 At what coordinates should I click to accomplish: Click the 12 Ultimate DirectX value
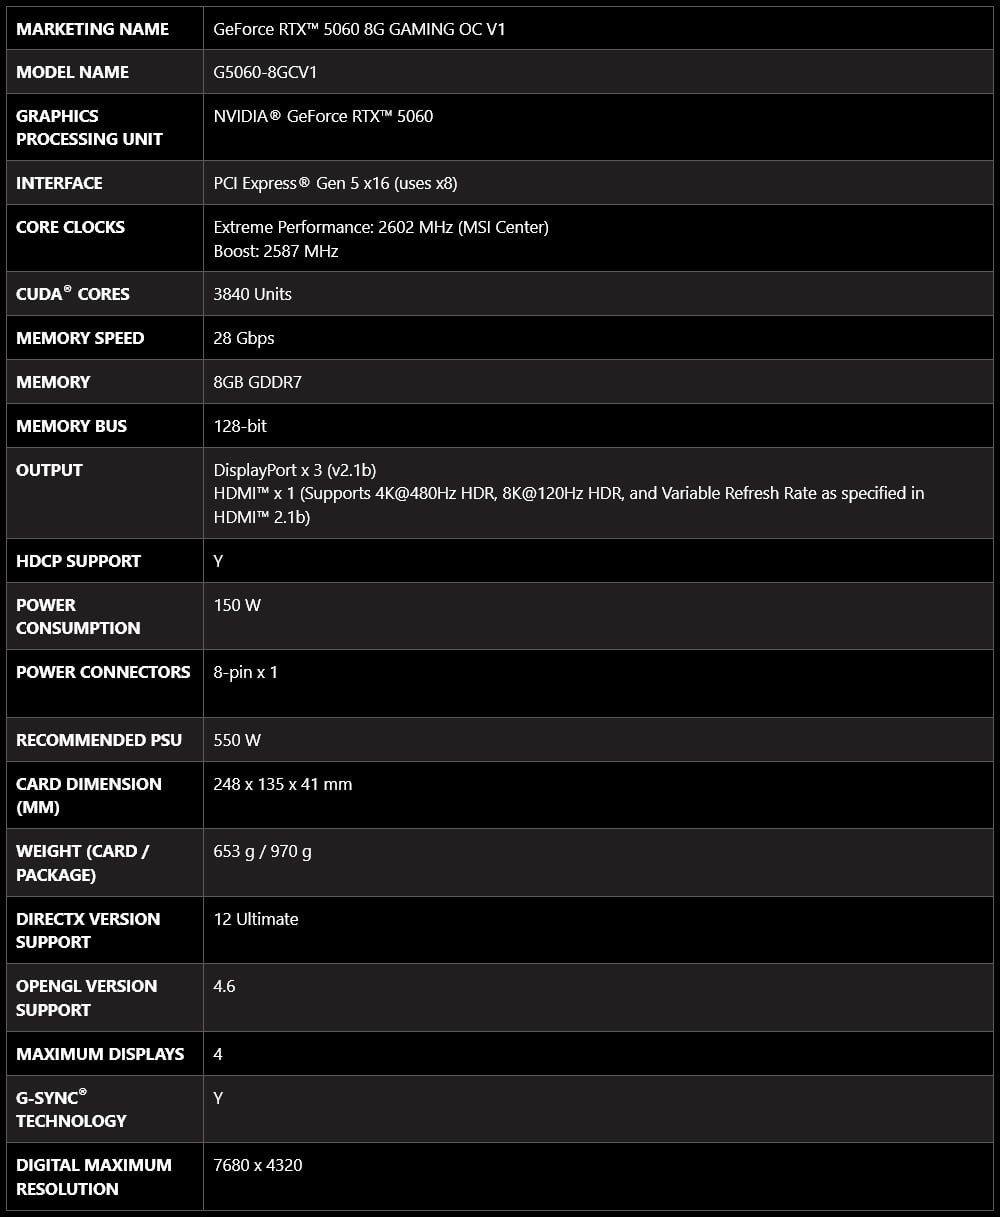coord(256,919)
